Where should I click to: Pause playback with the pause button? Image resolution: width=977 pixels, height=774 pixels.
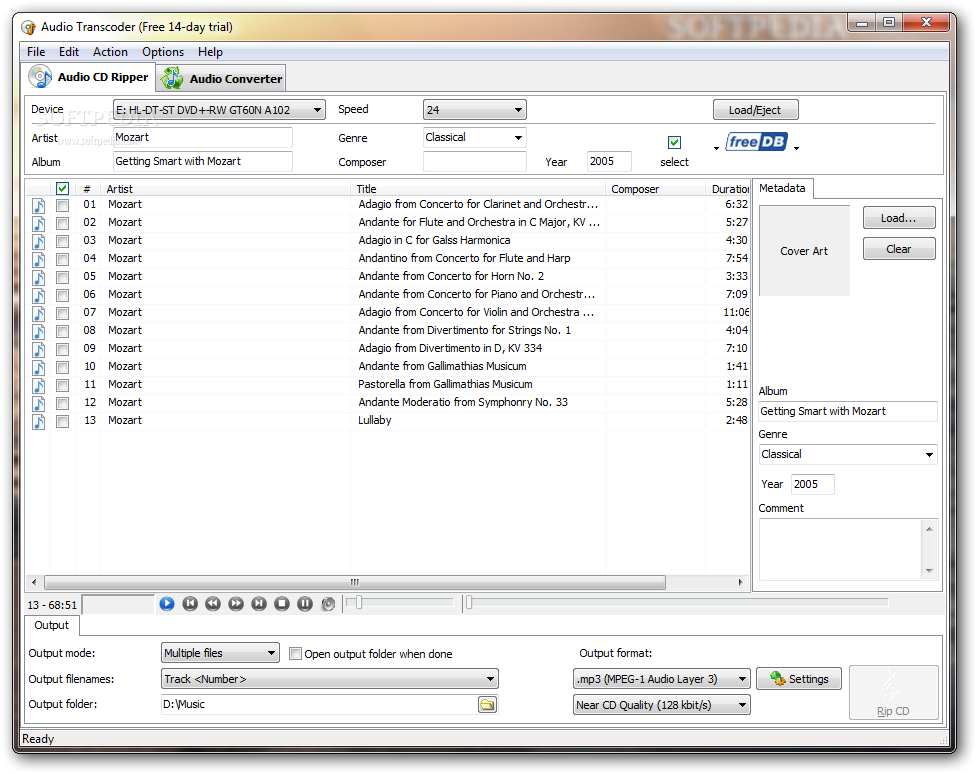tap(305, 603)
